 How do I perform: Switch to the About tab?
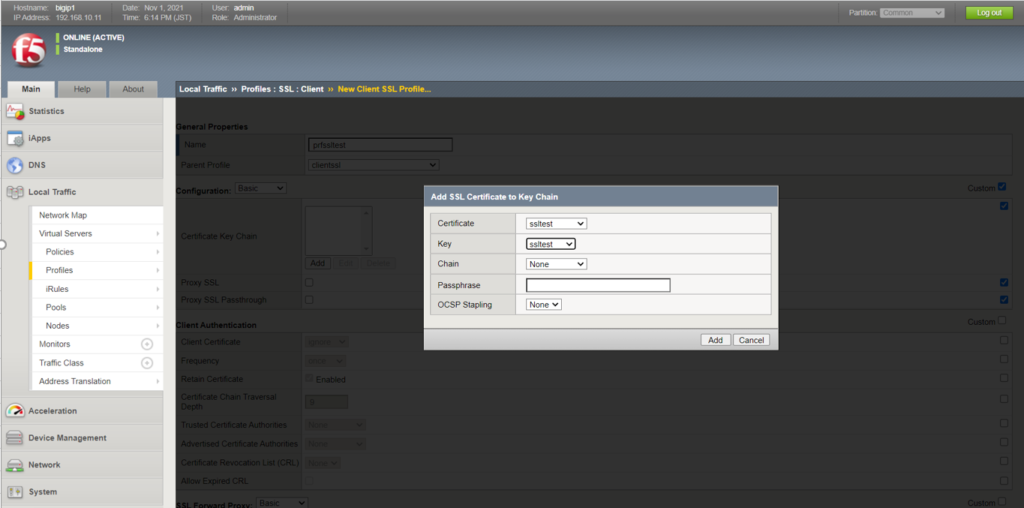133,89
